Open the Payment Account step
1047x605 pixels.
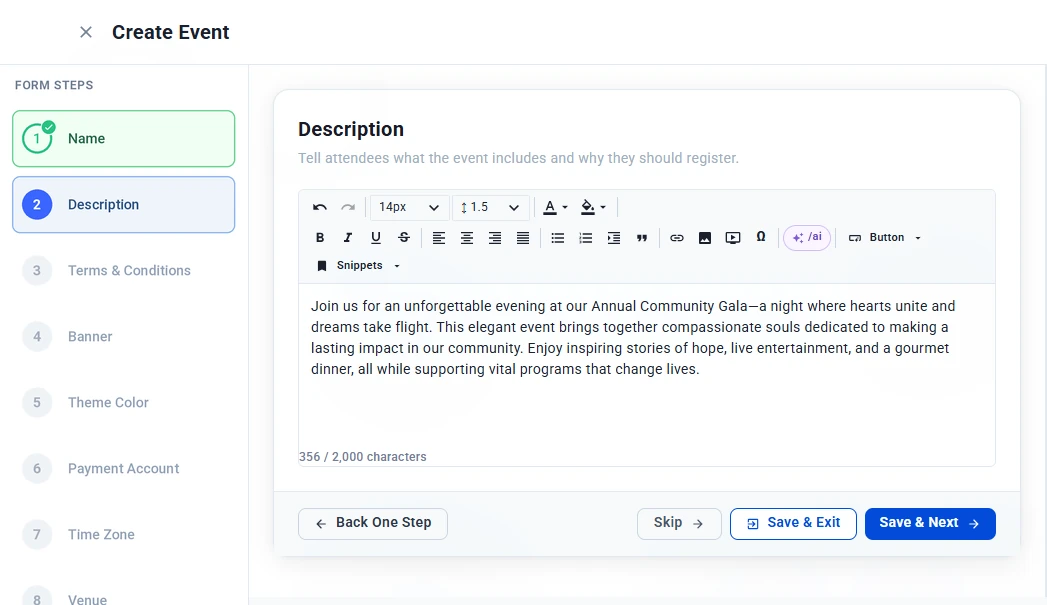pyautogui.click(x=124, y=469)
